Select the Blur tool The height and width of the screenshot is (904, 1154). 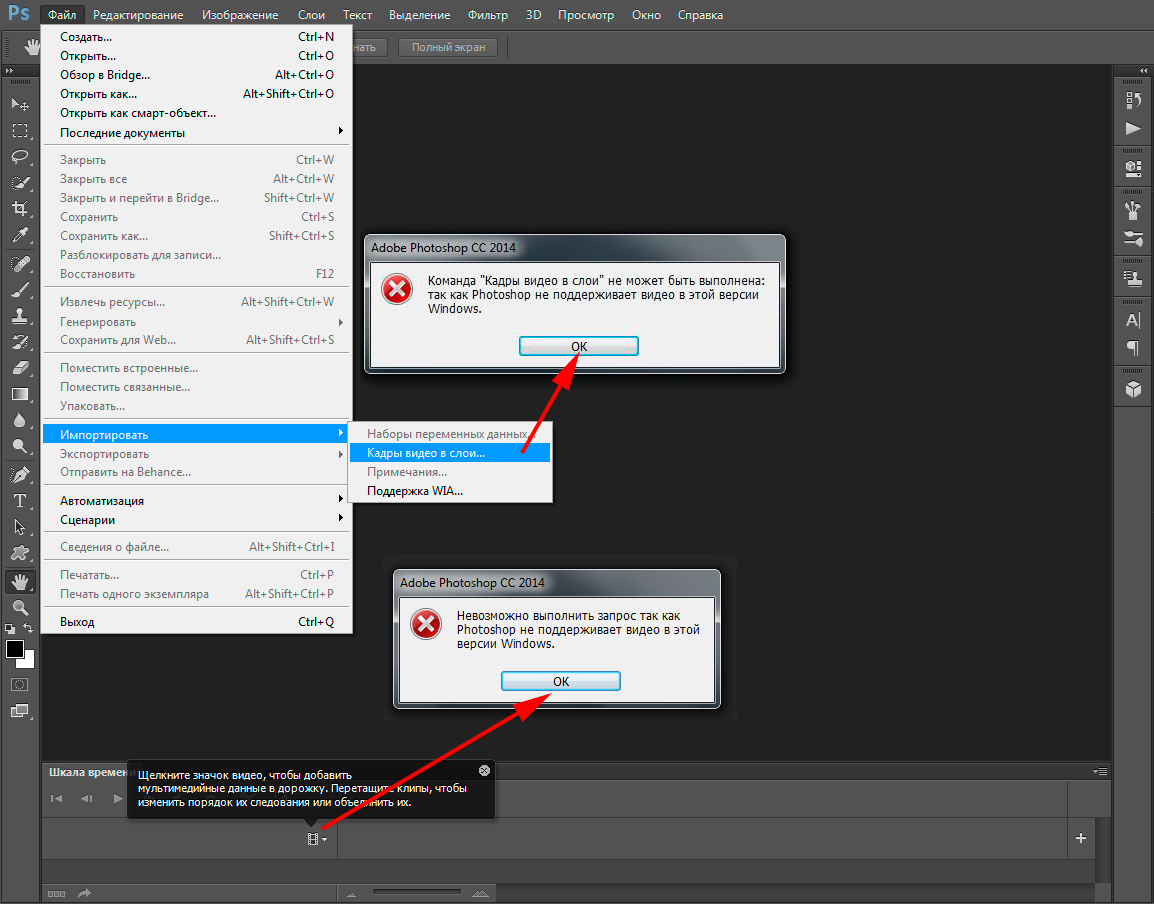(20, 420)
